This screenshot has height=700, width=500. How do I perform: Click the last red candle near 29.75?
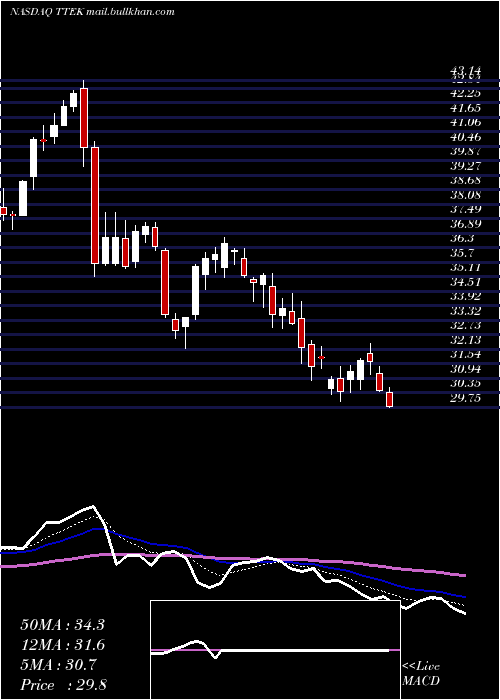390,400
